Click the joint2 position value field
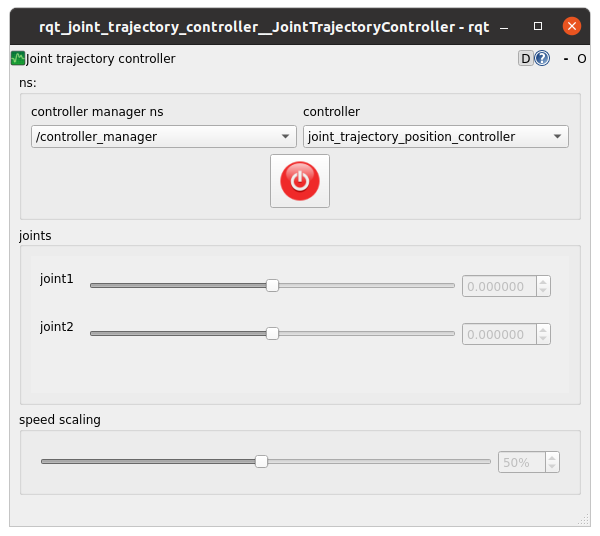 (x=497, y=334)
